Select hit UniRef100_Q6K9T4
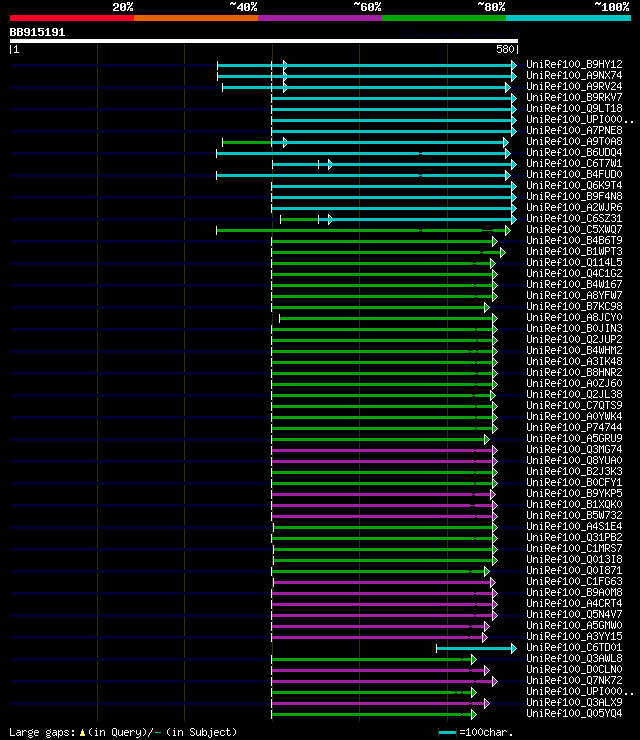Screen dimensions: 640x740 [x=574, y=185]
